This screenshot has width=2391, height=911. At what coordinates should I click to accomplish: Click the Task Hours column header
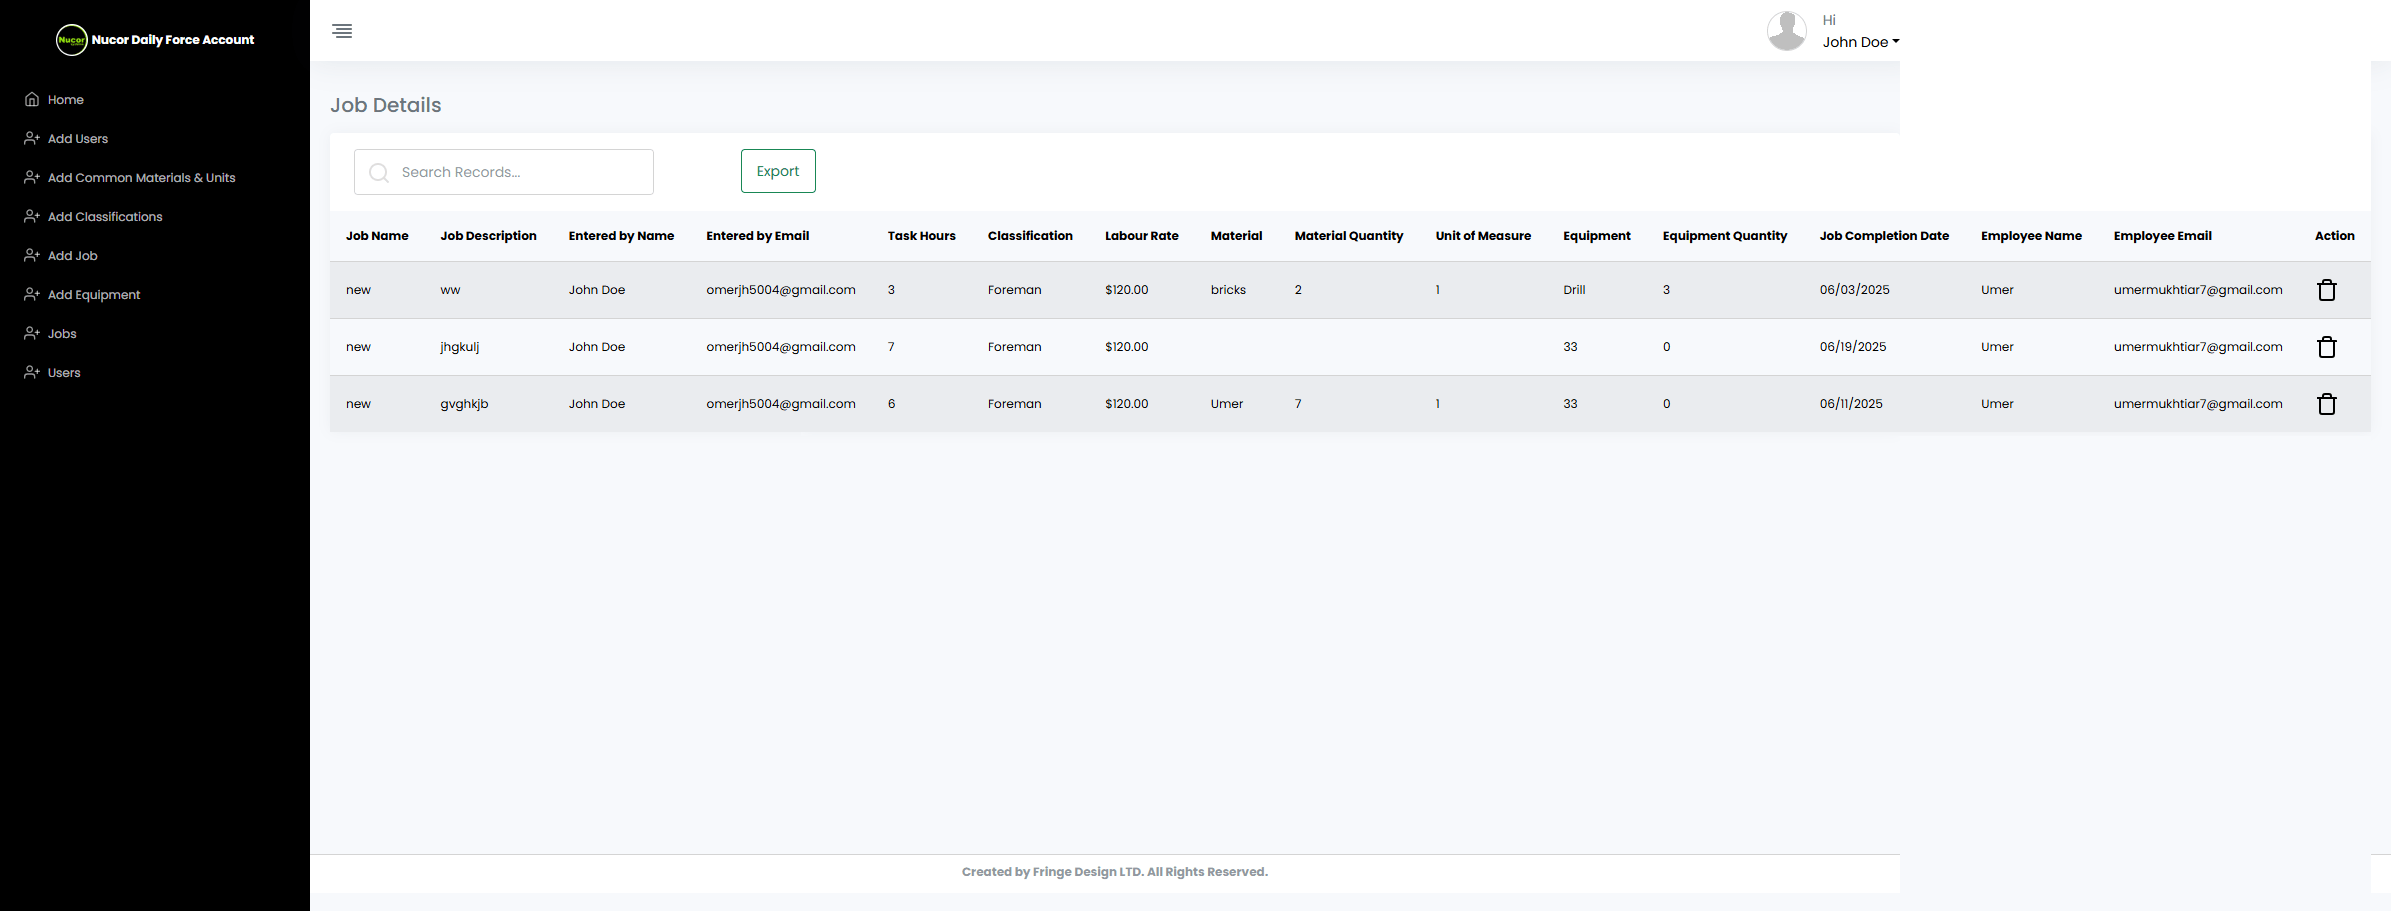(x=921, y=236)
